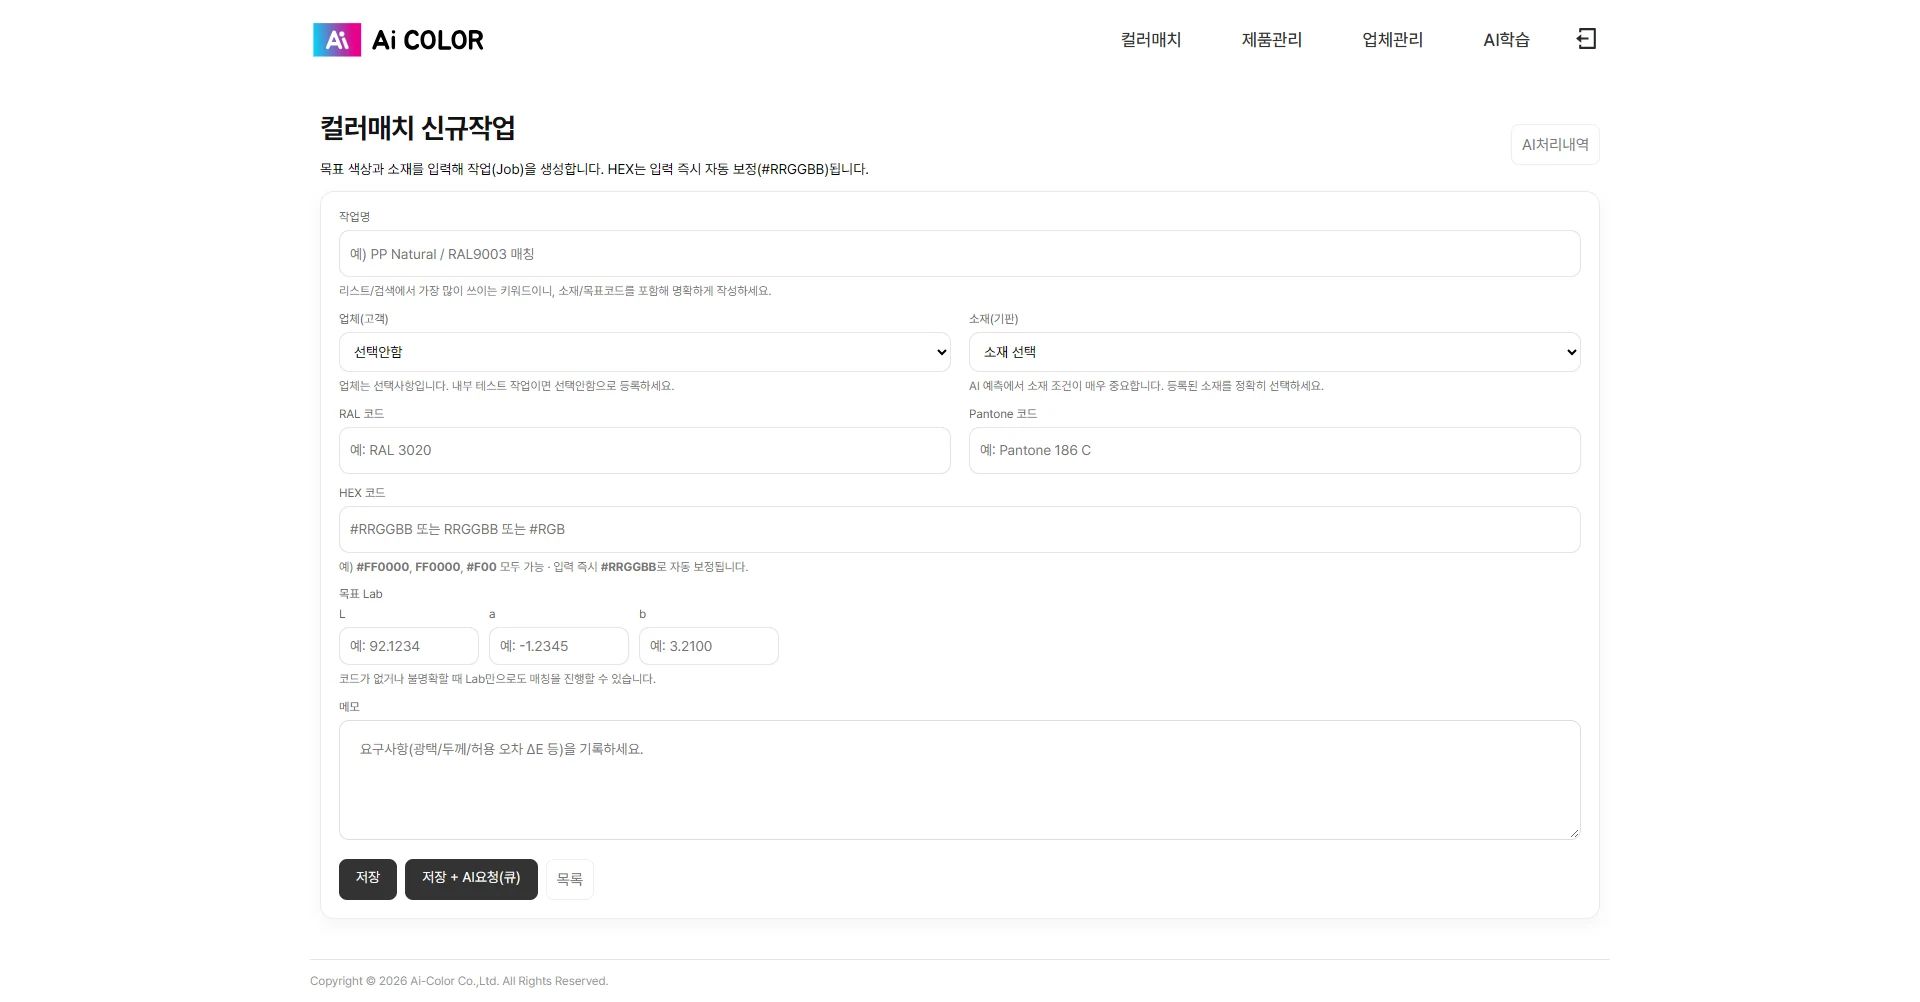This screenshot has width=1920, height=1002.
Task: Expand the 소재(기판) dropdown
Action: tap(1275, 352)
